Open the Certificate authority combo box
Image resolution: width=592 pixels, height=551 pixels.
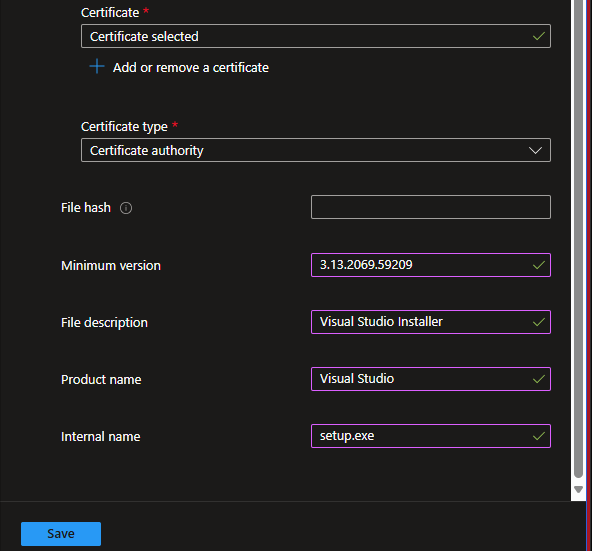(x=316, y=150)
